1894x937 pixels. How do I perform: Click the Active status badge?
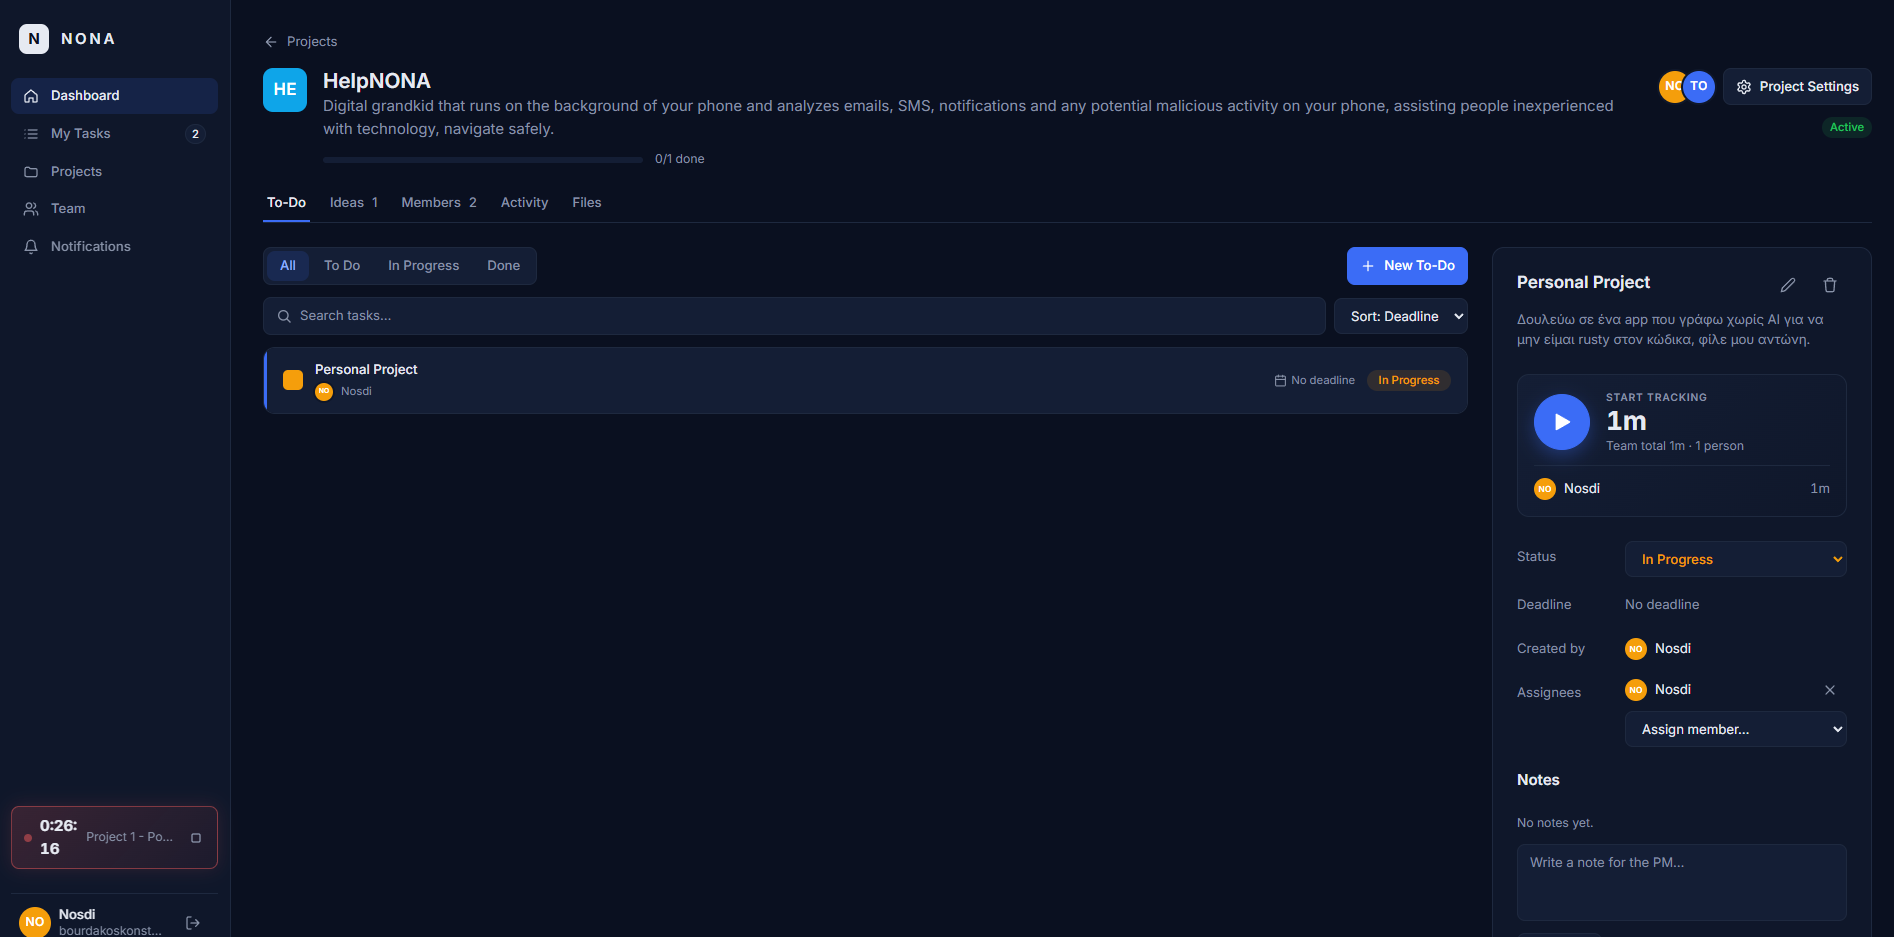tap(1846, 127)
